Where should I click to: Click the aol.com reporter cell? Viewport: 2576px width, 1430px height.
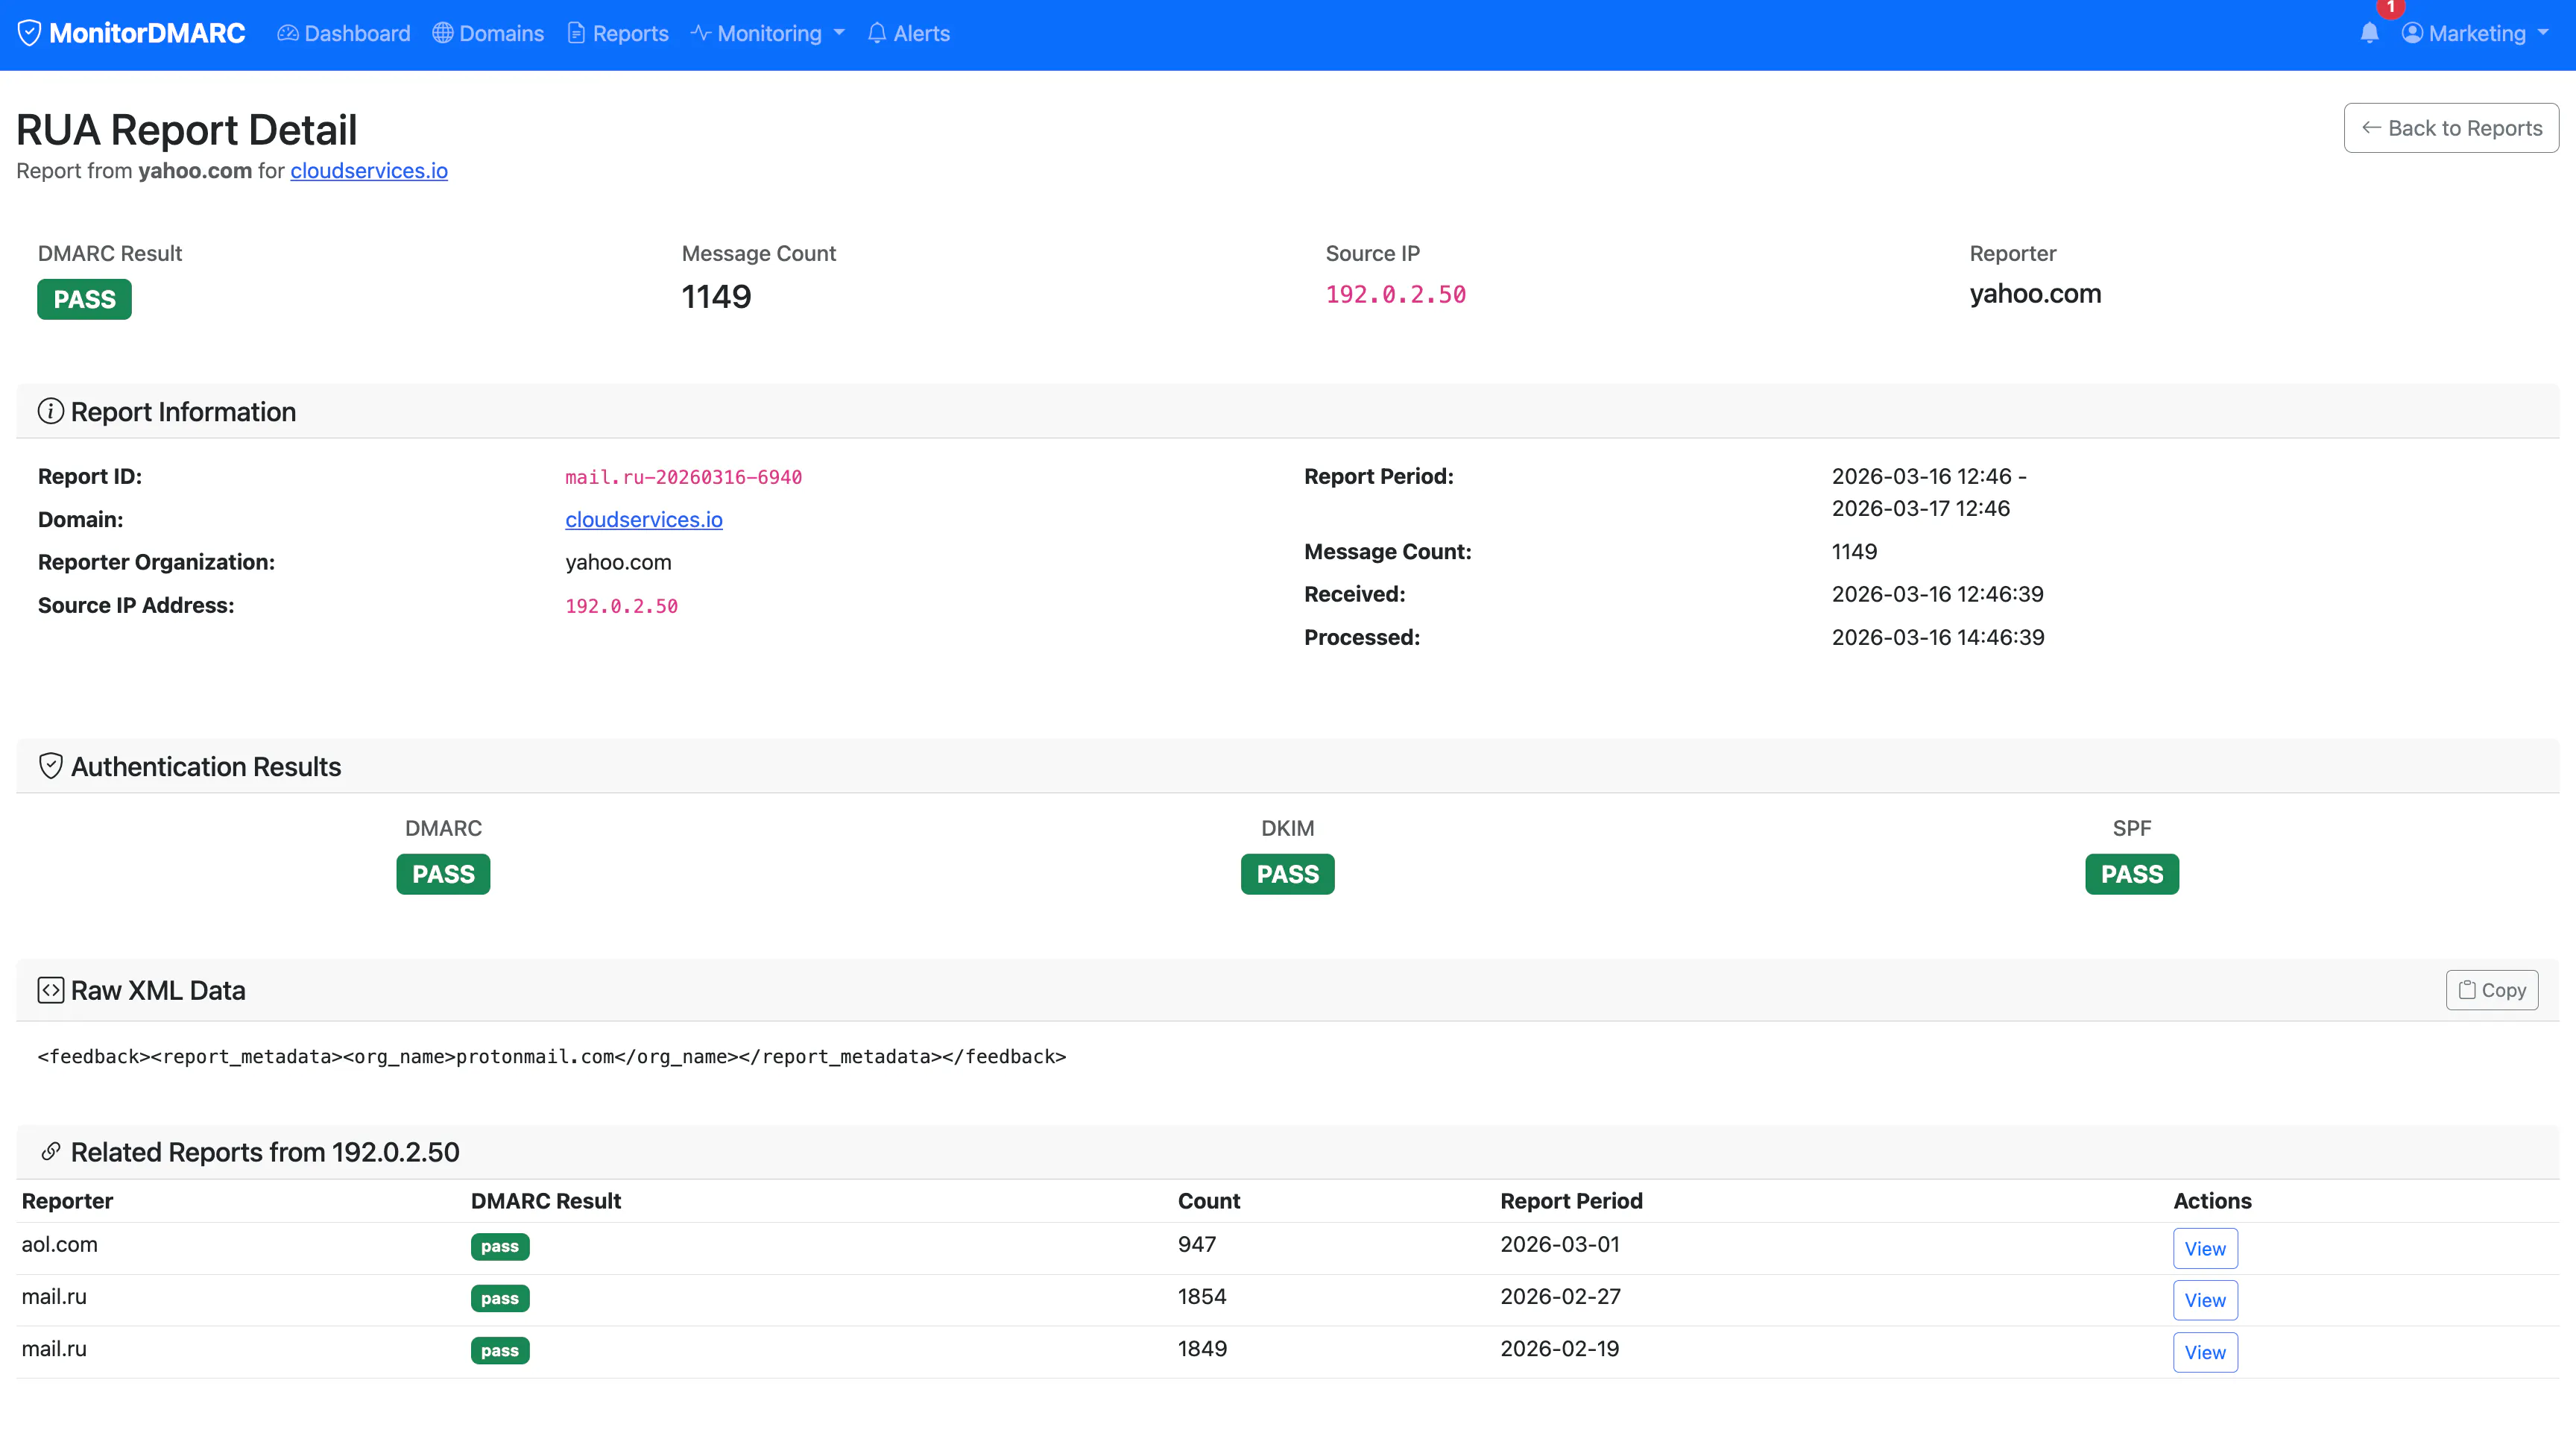point(60,1244)
